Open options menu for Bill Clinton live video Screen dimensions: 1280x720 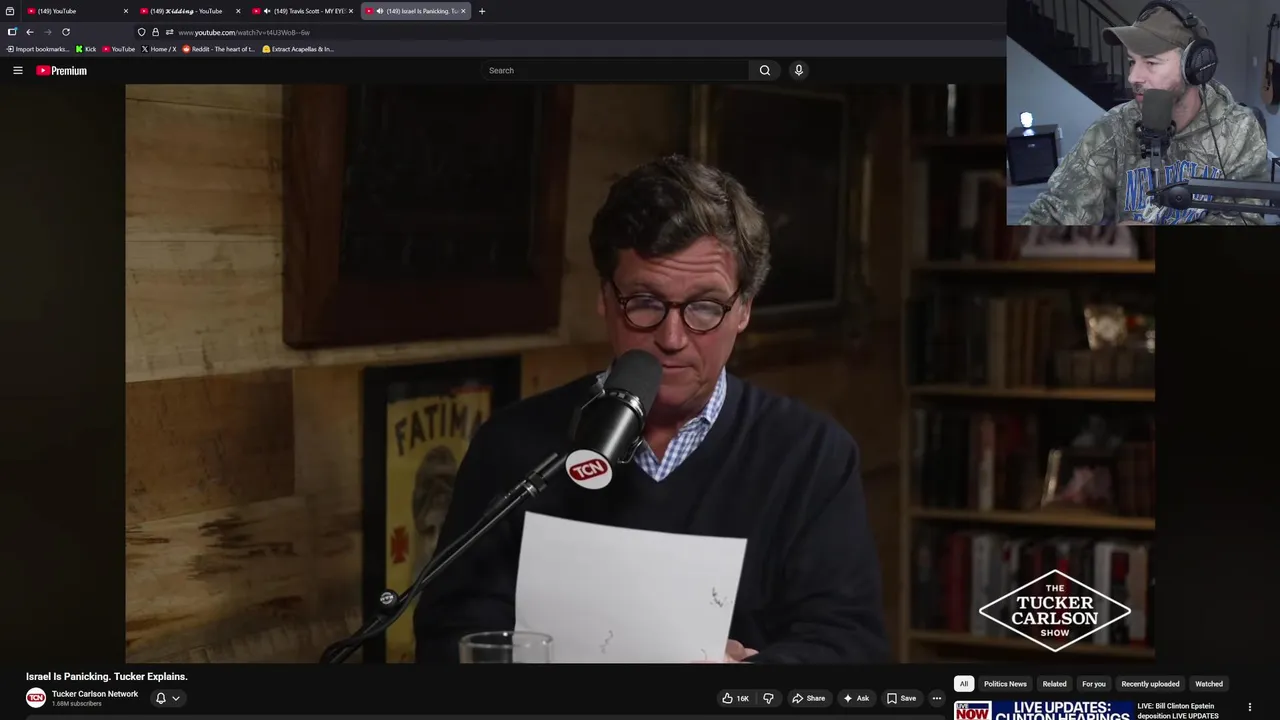(1249, 707)
